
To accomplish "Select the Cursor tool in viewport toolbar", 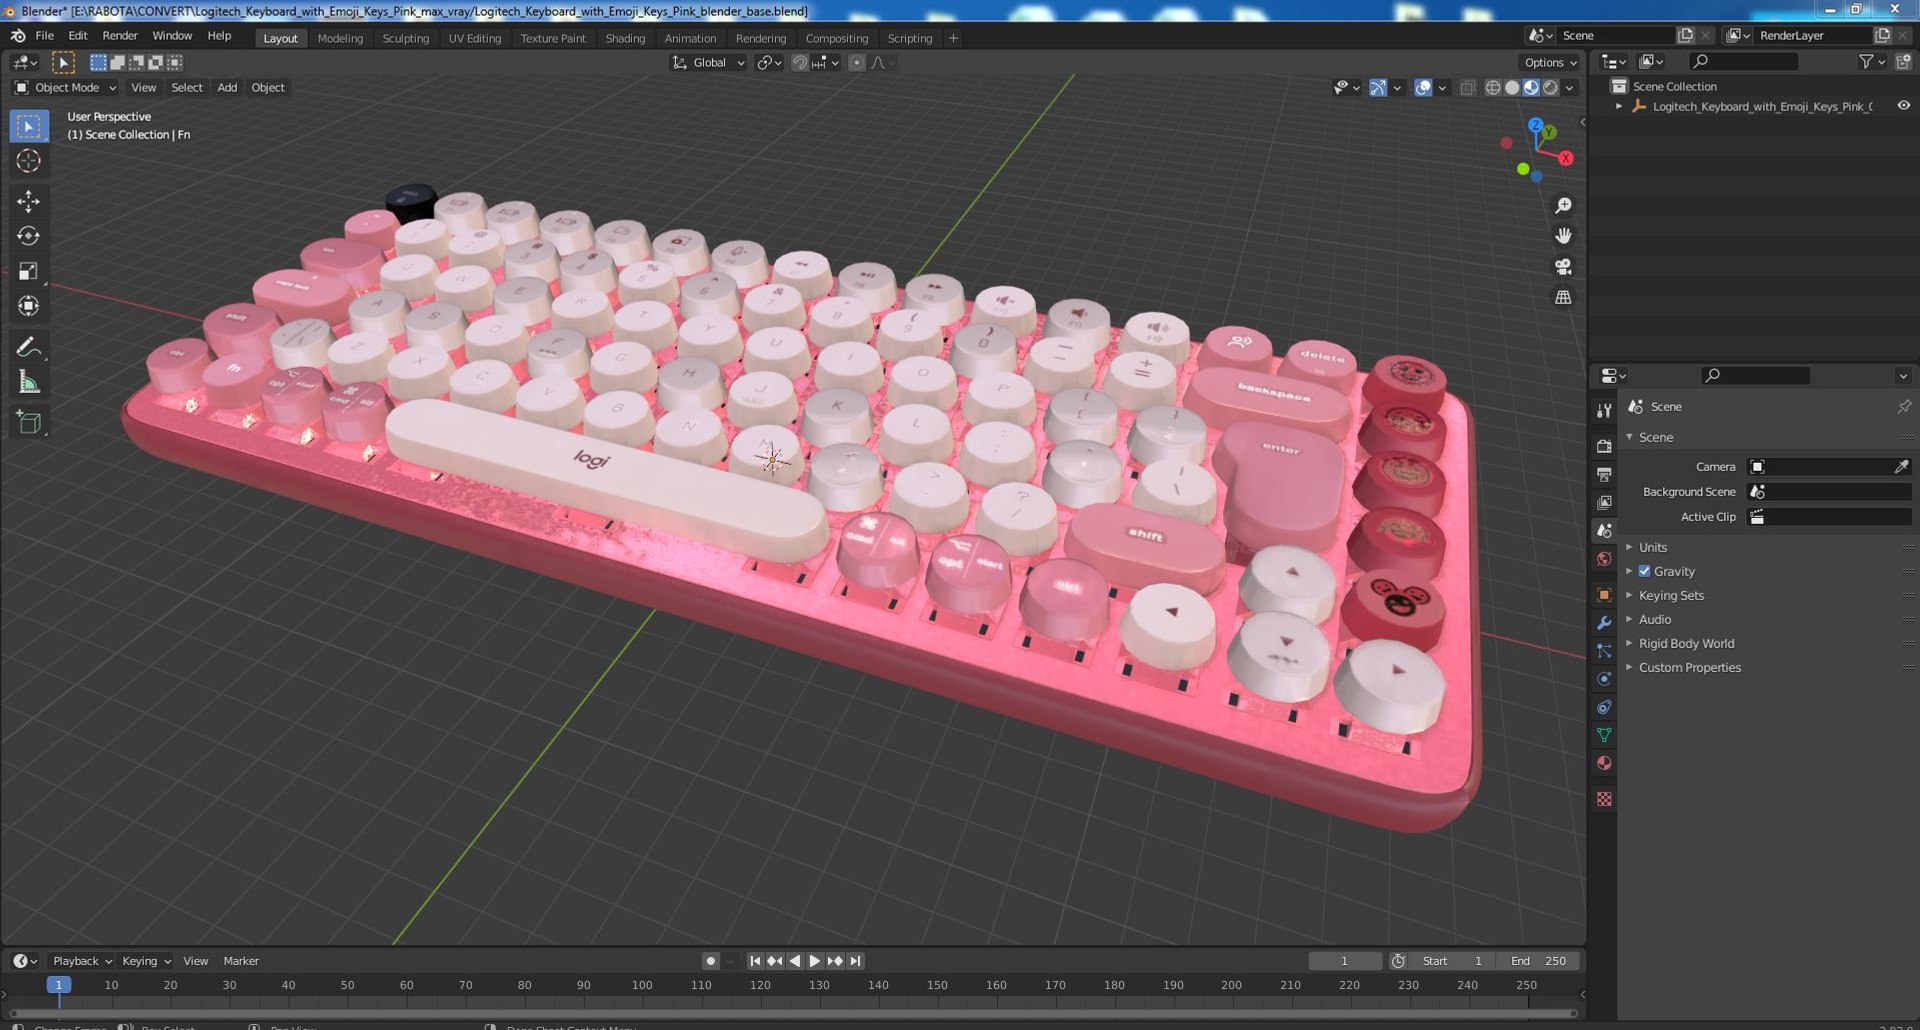I will click(x=28, y=161).
